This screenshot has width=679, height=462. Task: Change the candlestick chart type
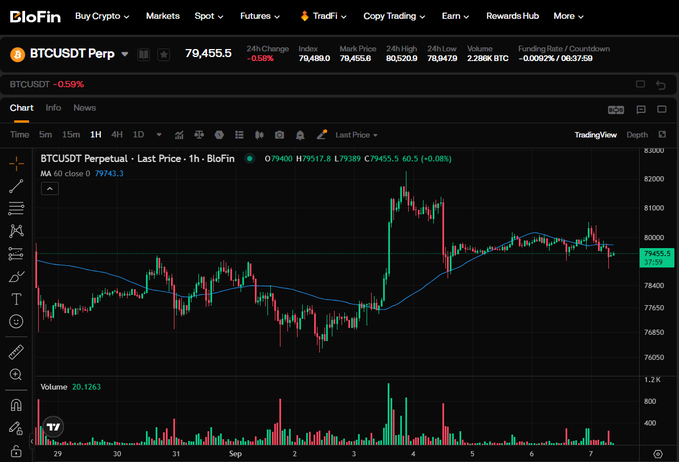pyautogui.click(x=259, y=135)
